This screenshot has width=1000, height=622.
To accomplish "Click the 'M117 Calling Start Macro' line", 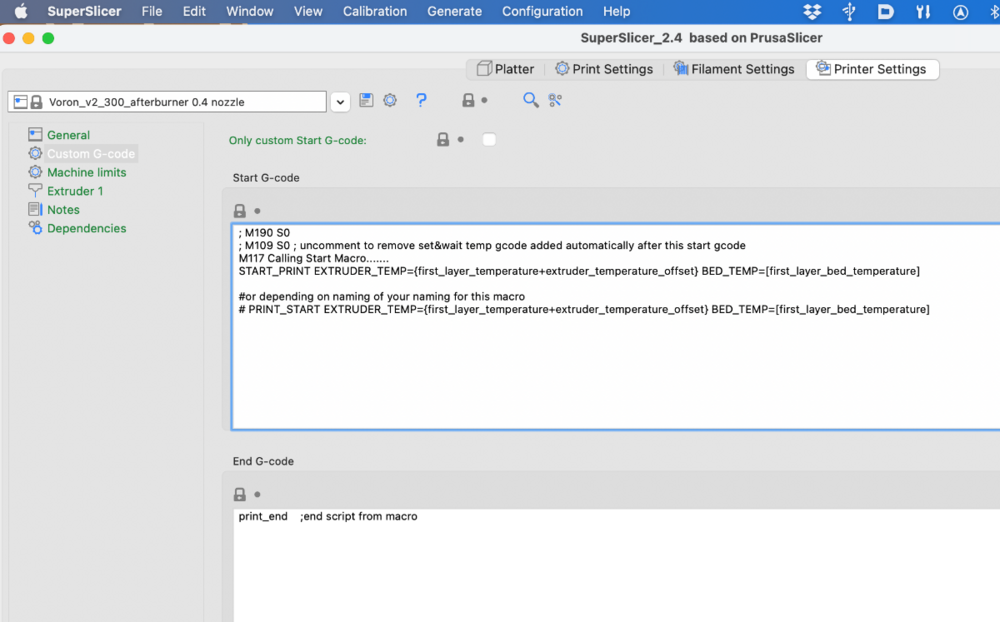I will [314, 258].
